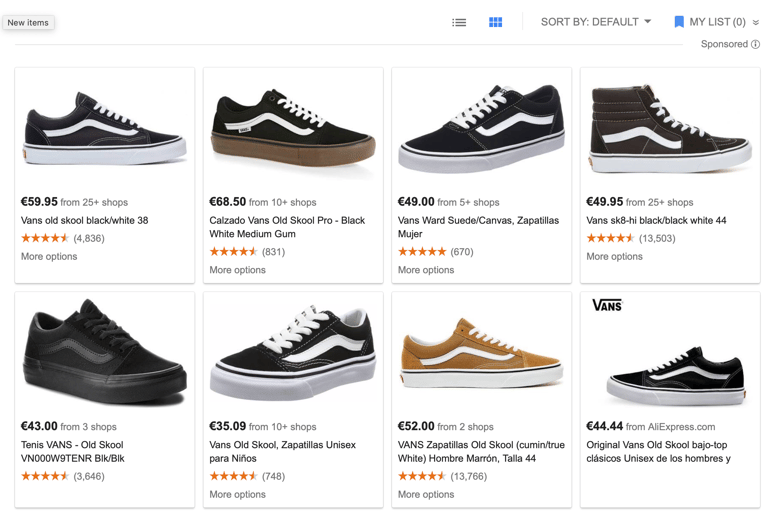The width and height of the screenshot is (772, 515).
Task: Expand My List chevron
Action: coord(756,22)
